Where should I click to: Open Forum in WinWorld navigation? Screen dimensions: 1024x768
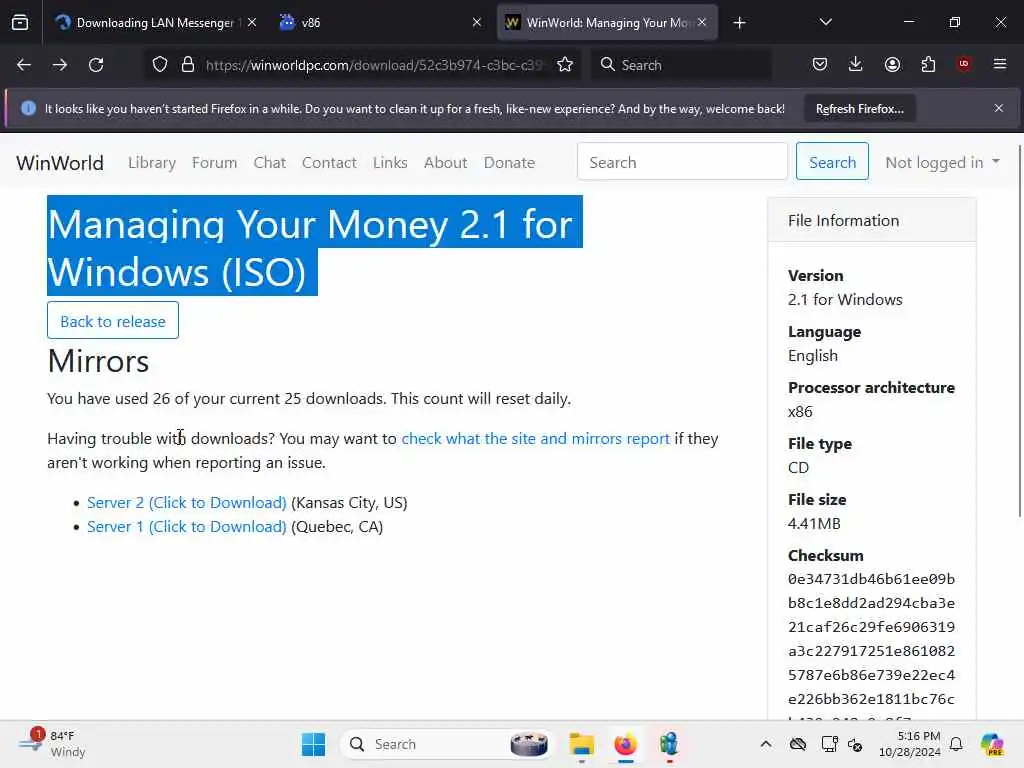(214, 163)
